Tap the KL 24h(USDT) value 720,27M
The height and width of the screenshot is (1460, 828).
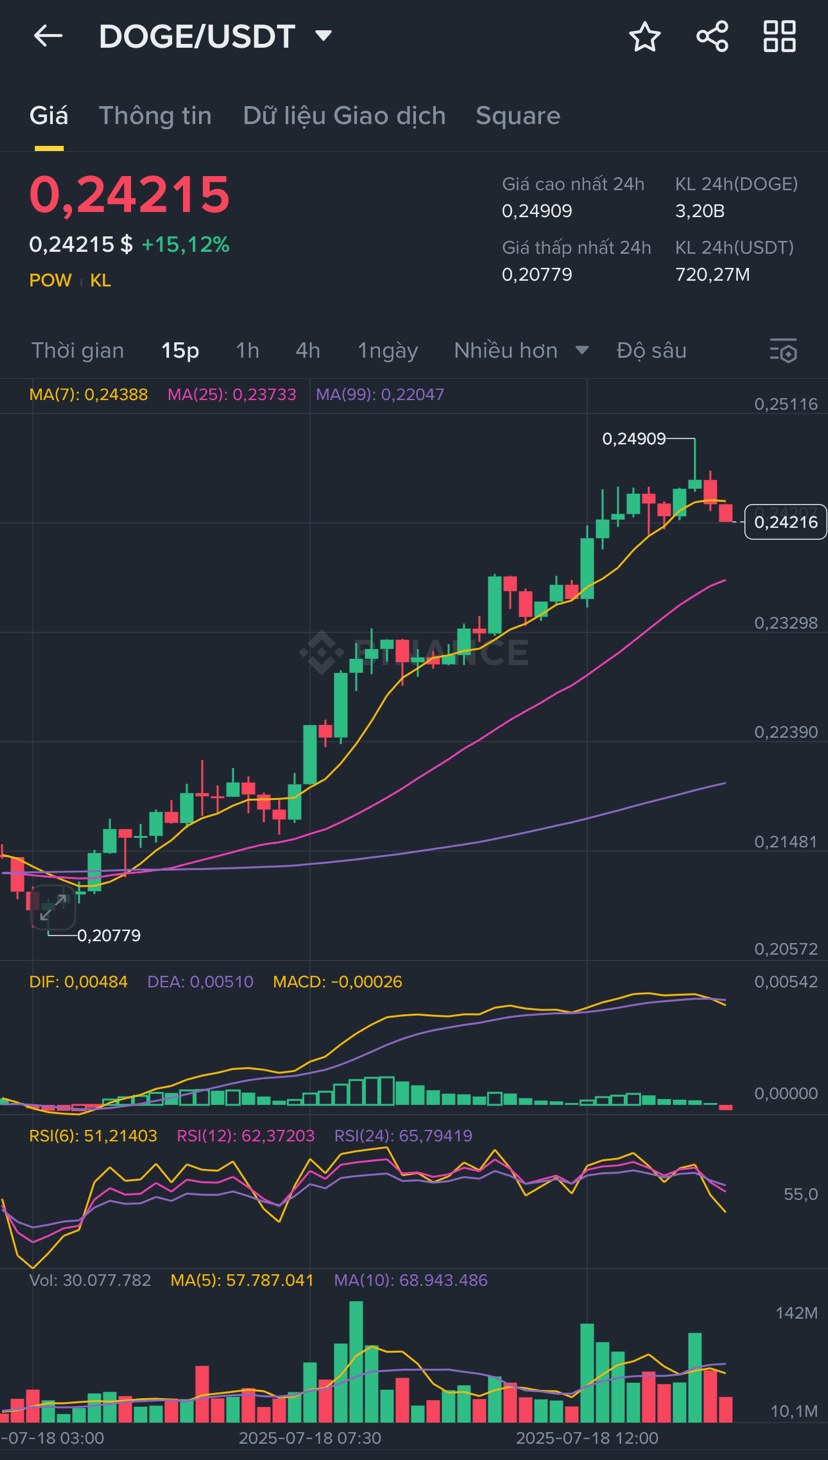(x=713, y=274)
